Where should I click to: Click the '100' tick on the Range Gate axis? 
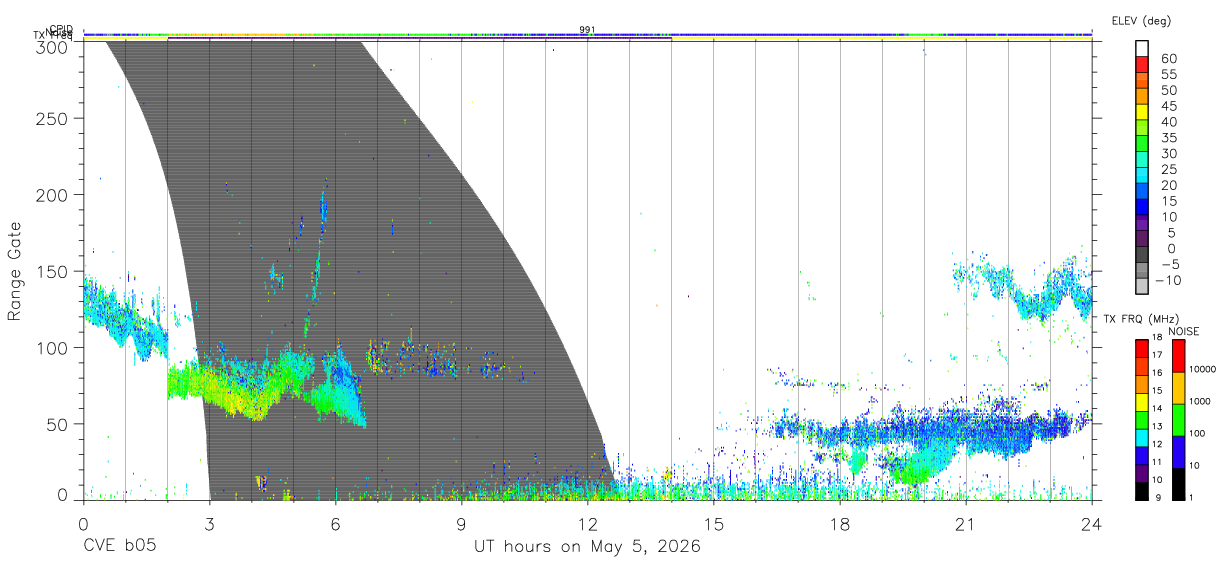pyautogui.click(x=52, y=347)
